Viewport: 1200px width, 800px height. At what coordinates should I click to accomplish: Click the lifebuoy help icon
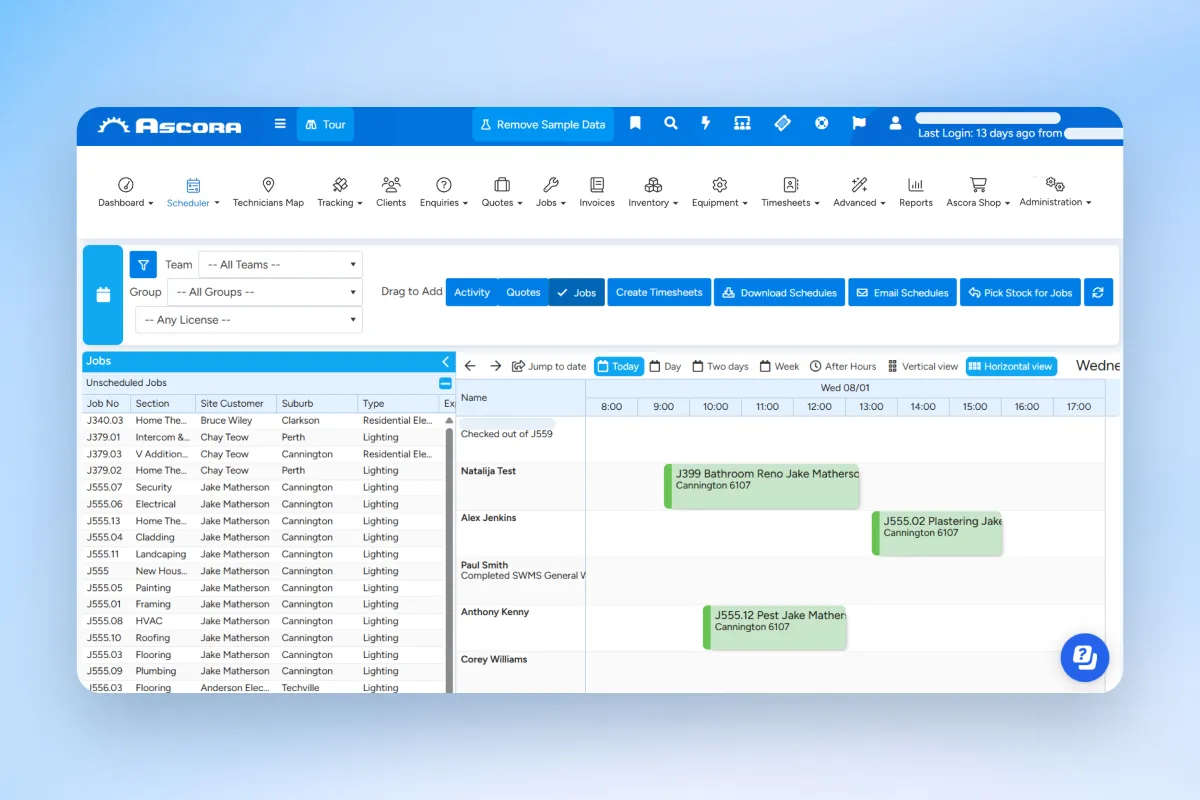(x=822, y=124)
